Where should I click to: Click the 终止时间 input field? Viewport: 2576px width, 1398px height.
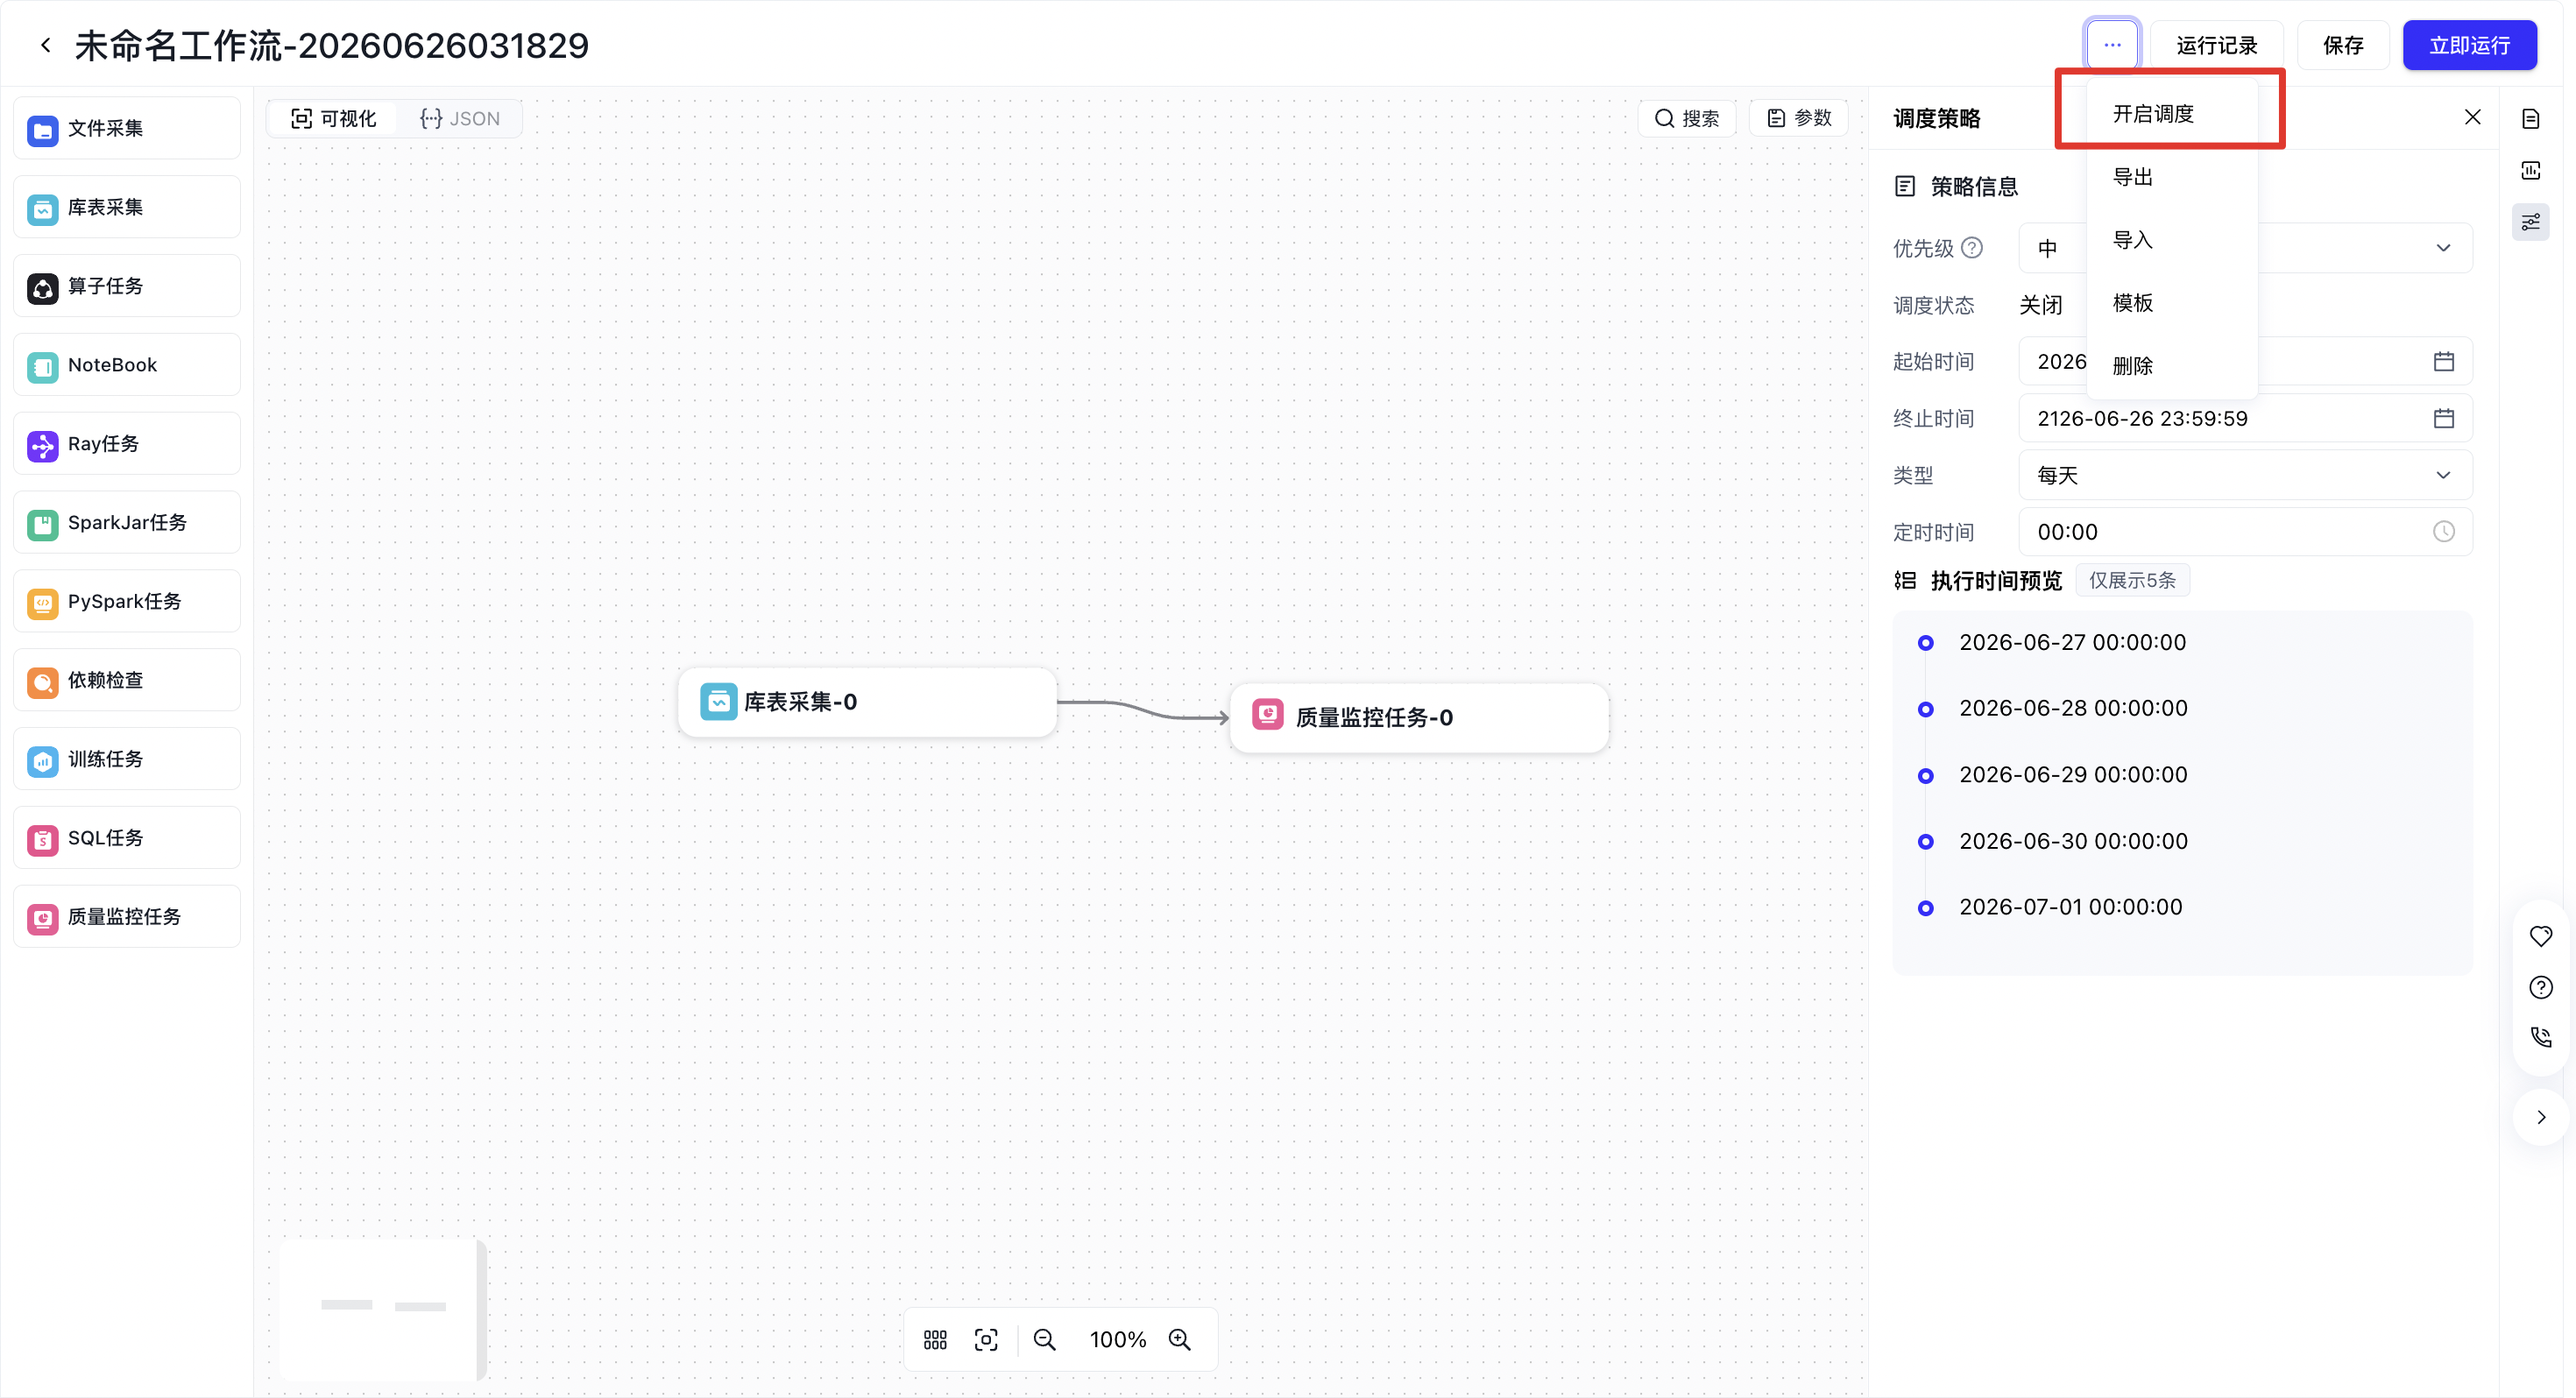click(2246, 419)
